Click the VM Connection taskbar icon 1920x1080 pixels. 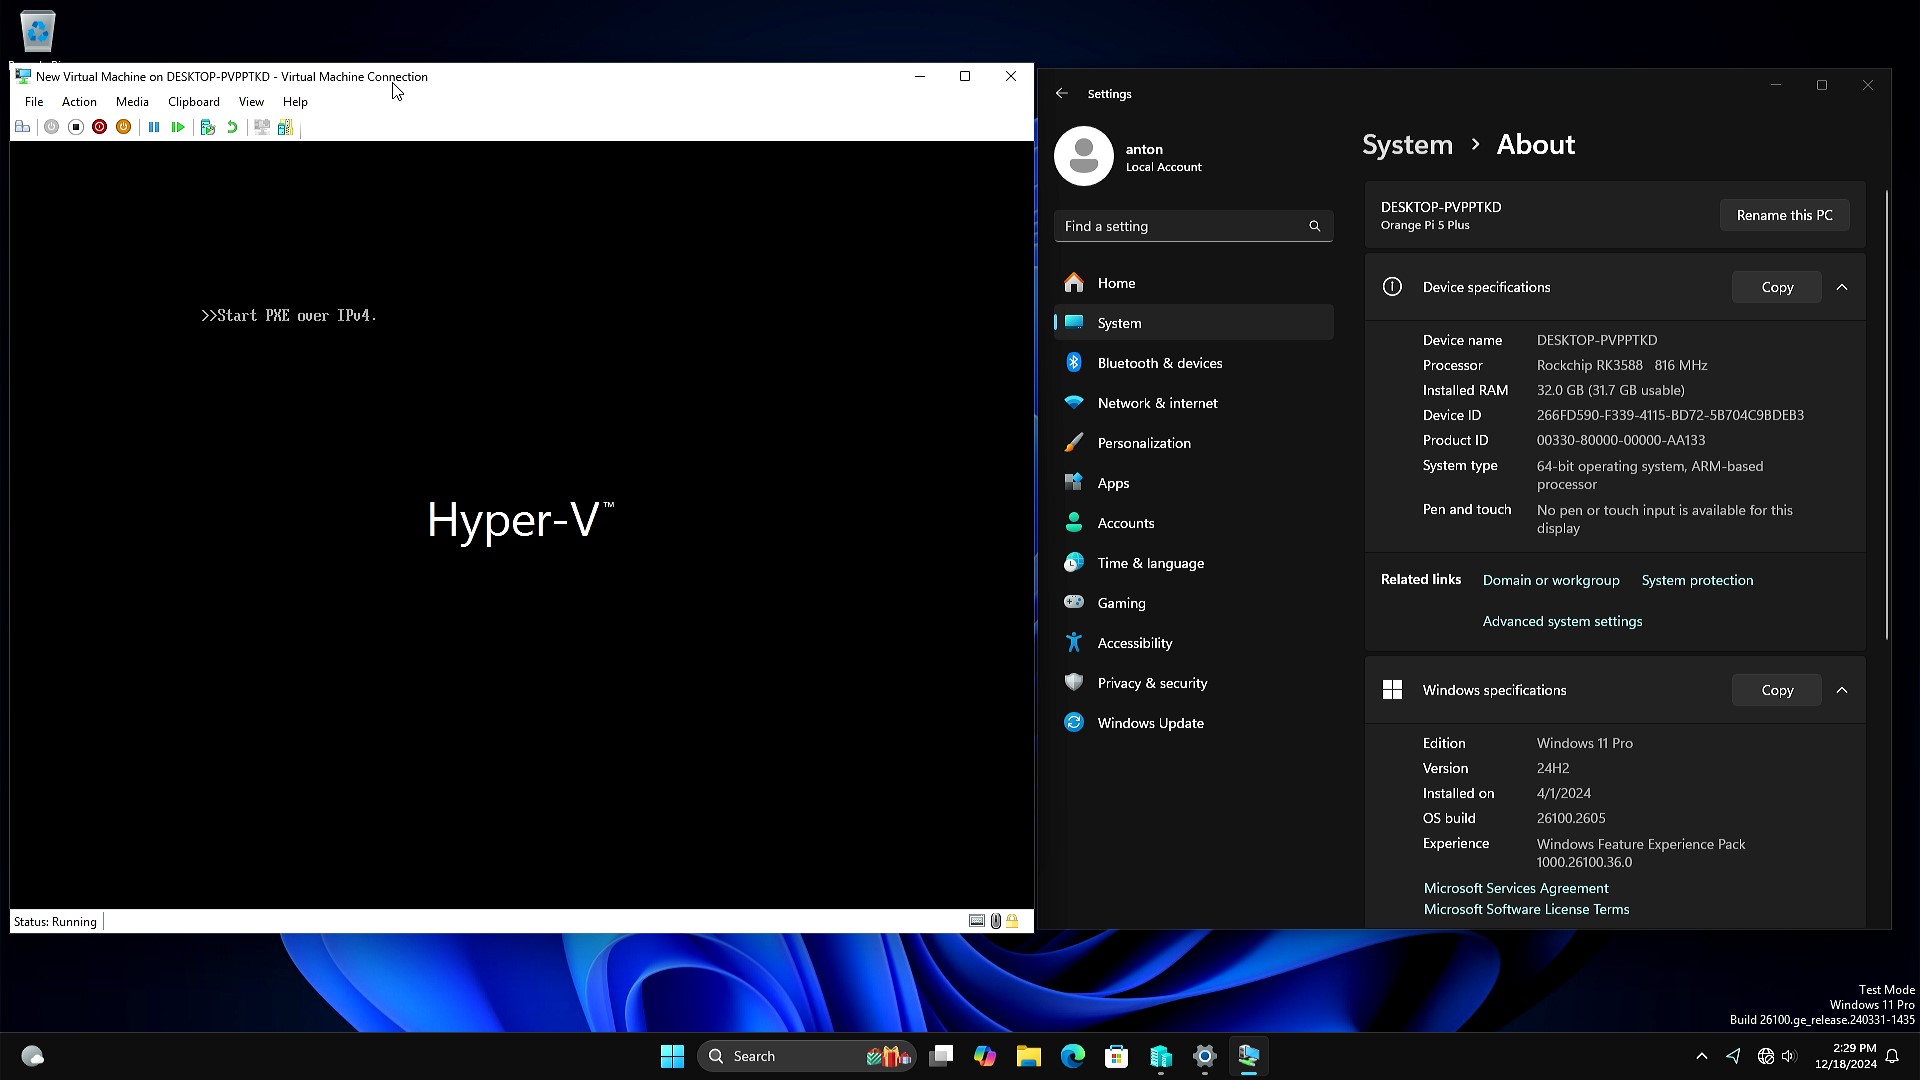(x=1249, y=1056)
